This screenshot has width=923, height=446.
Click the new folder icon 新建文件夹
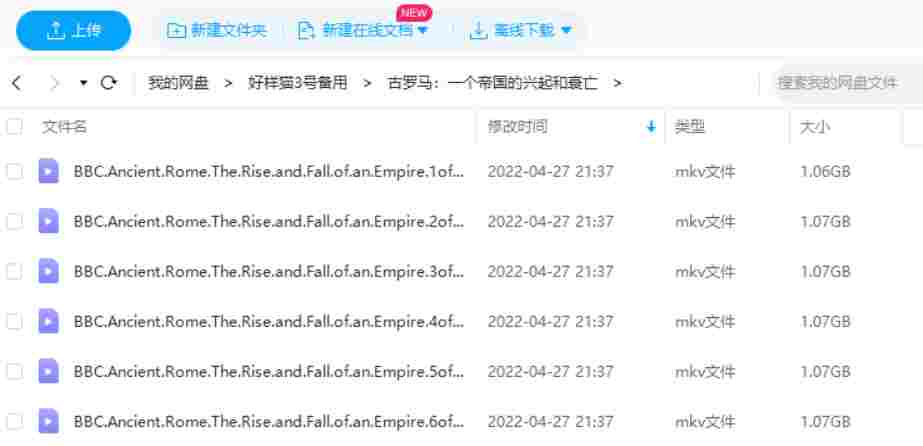point(177,30)
